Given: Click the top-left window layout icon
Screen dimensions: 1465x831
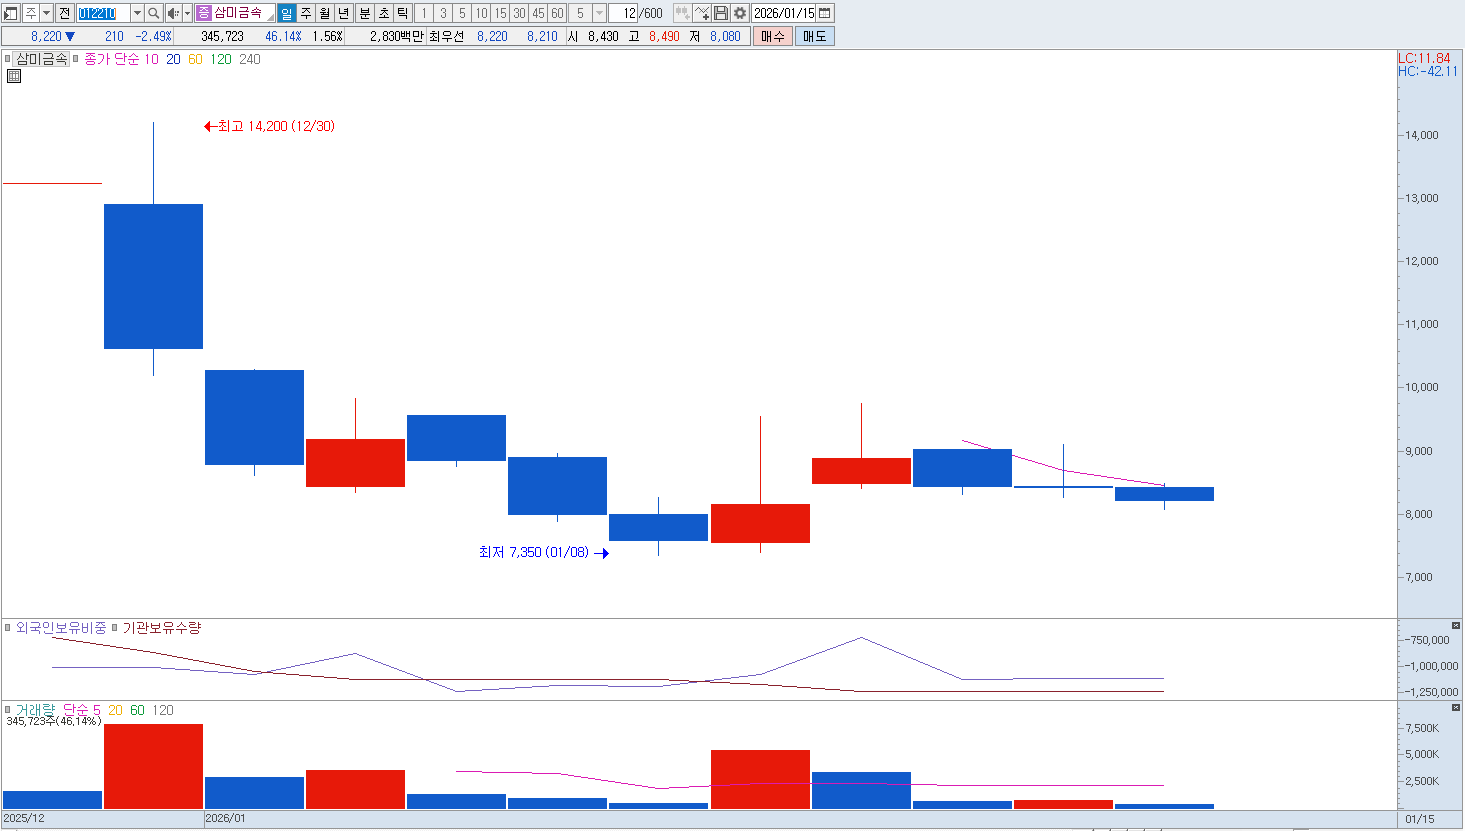Looking at the screenshot, I should [11, 13].
